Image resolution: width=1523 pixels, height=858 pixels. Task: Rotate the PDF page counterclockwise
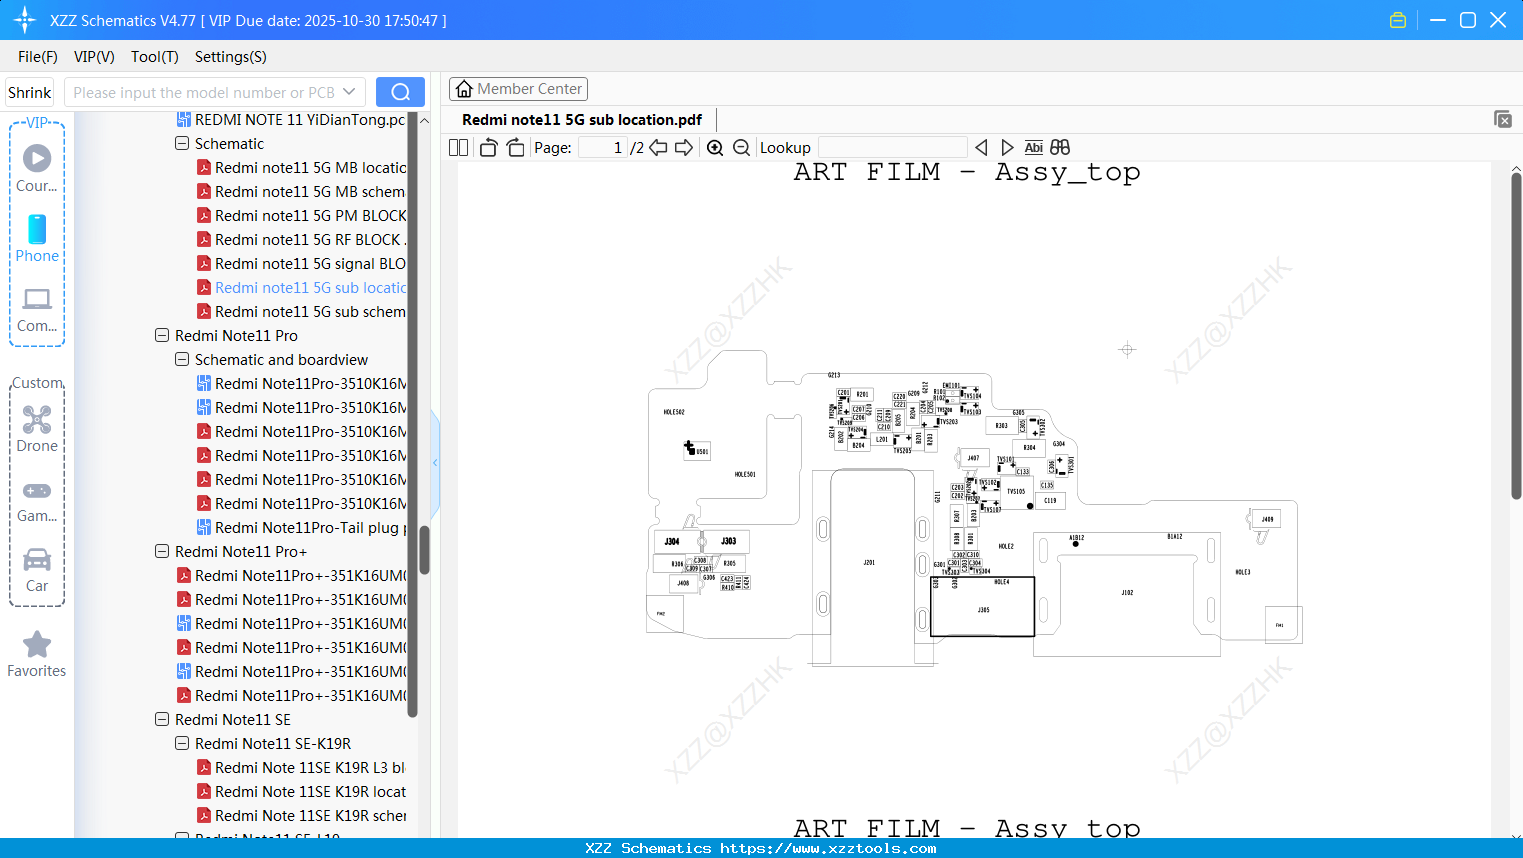click(487, 147)
